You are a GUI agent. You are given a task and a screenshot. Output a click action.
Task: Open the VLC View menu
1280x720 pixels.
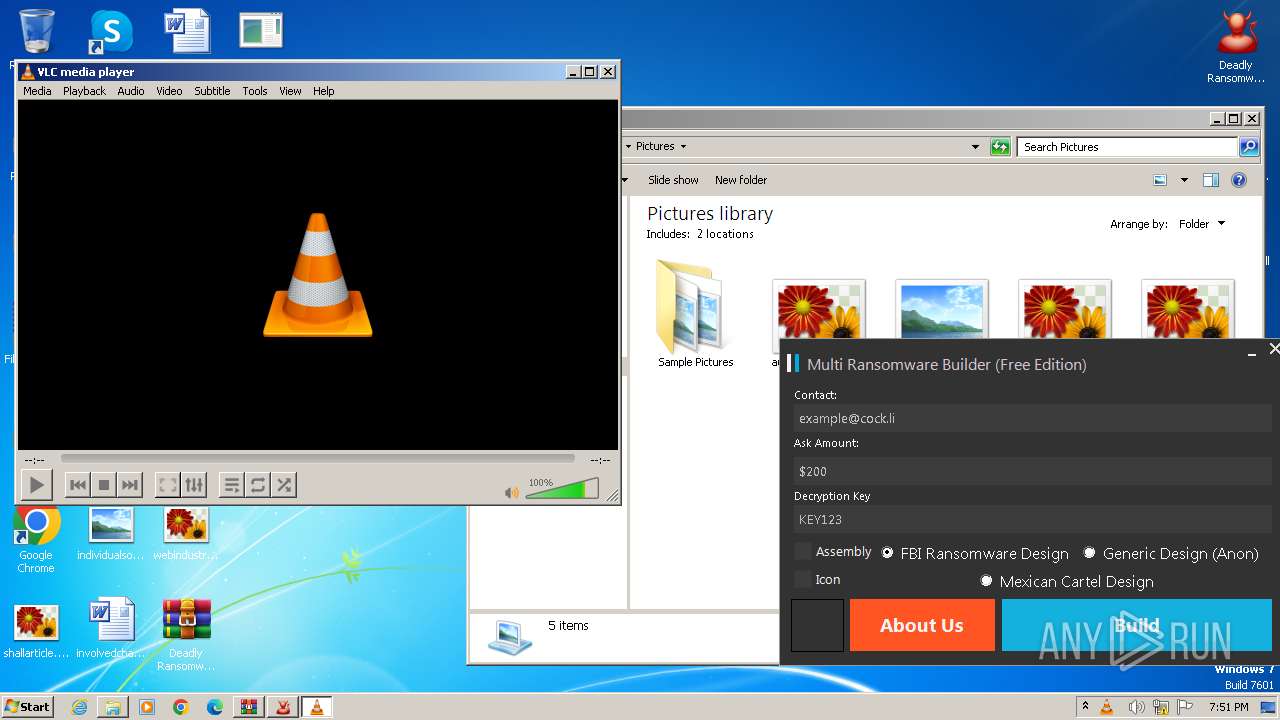(x=290, y=91)
